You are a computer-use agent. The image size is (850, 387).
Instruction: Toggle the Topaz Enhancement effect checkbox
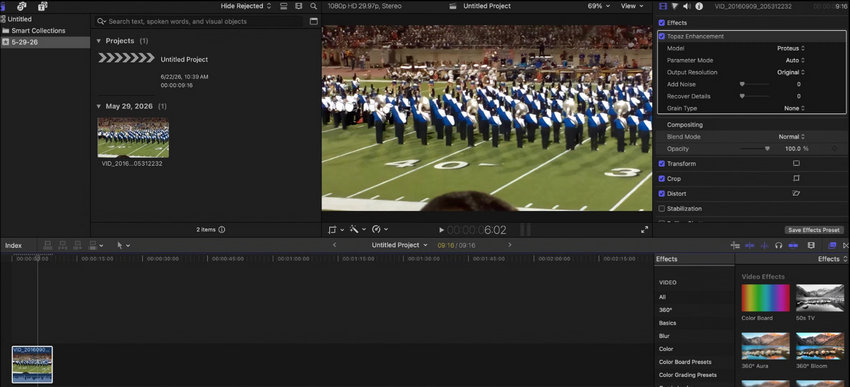(662, 36)
